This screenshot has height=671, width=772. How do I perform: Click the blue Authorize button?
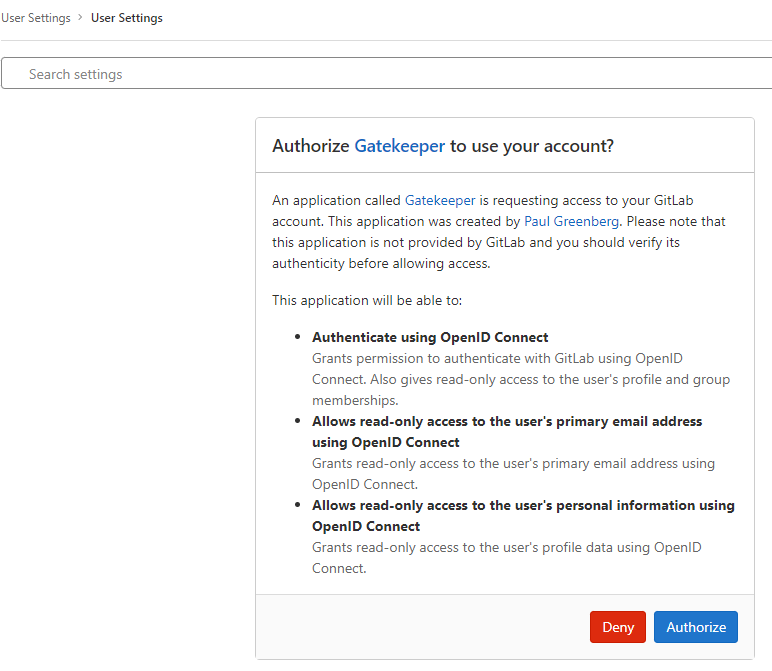pos(696,627)
